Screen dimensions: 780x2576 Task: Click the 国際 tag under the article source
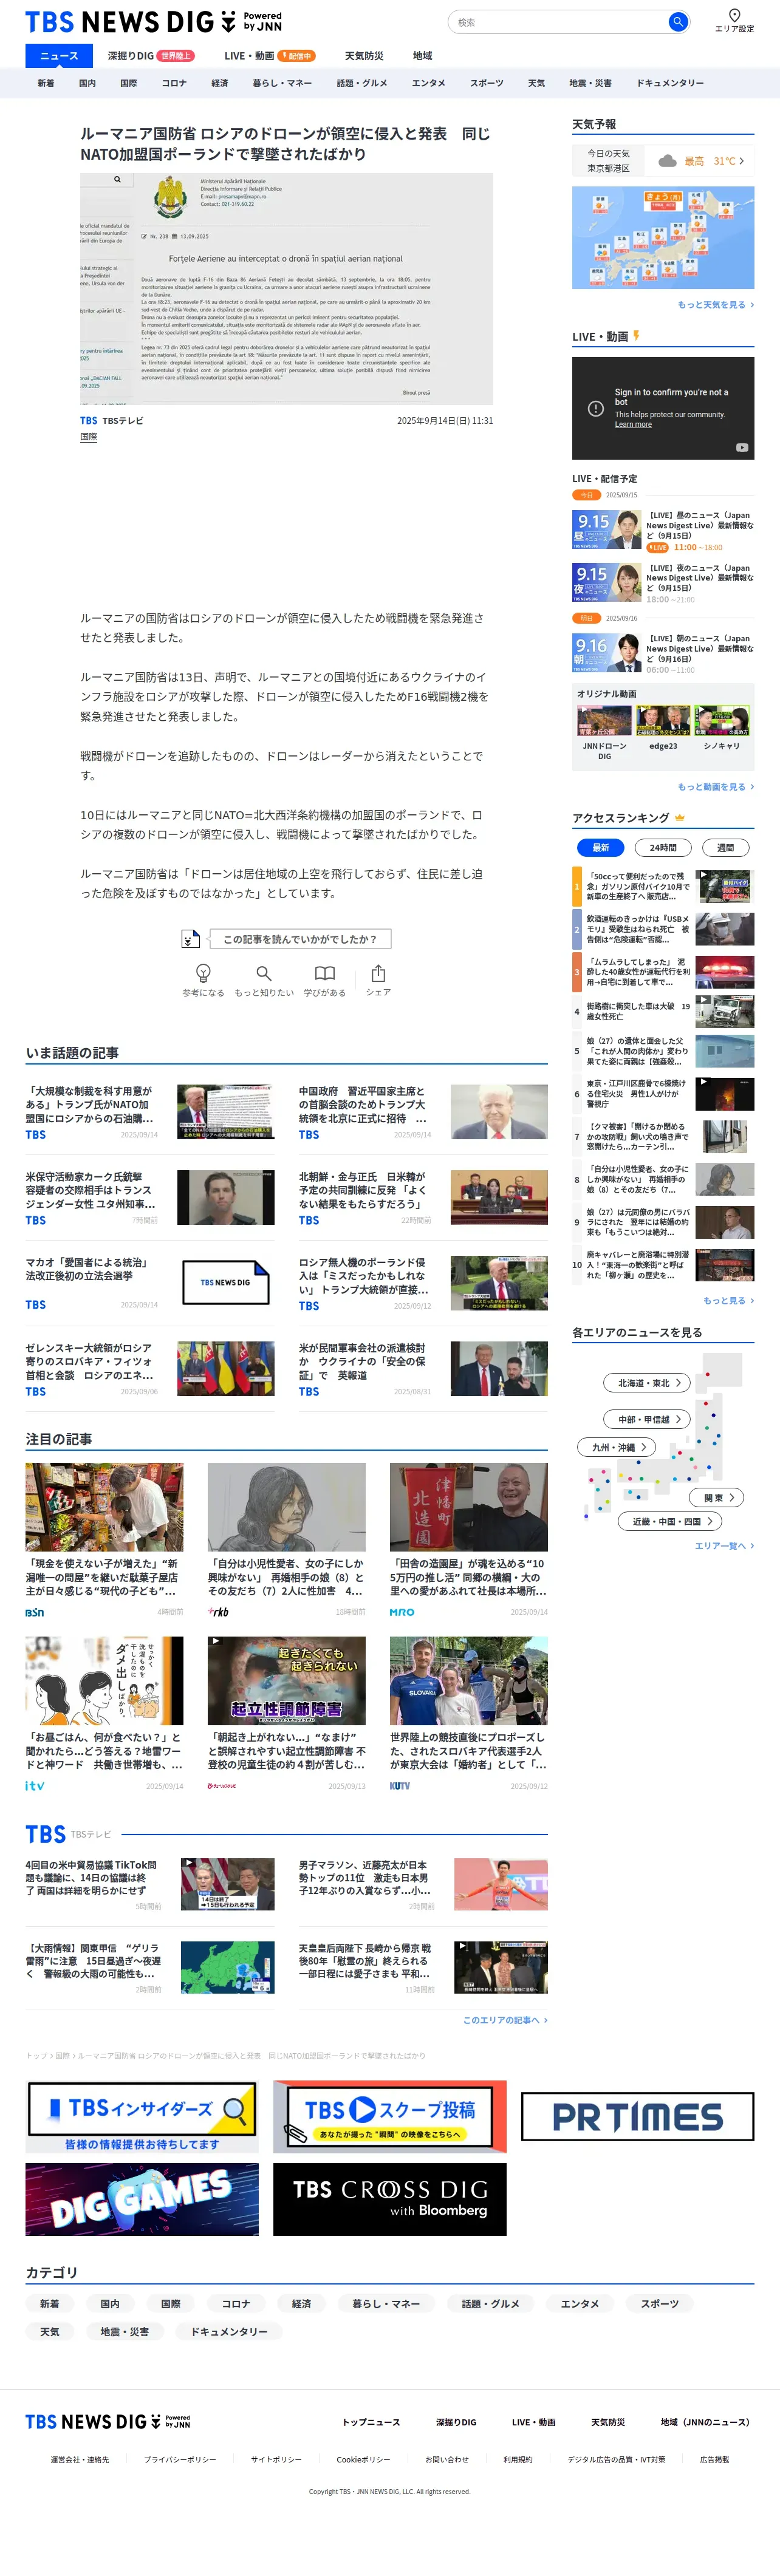[x=89, y=437]
